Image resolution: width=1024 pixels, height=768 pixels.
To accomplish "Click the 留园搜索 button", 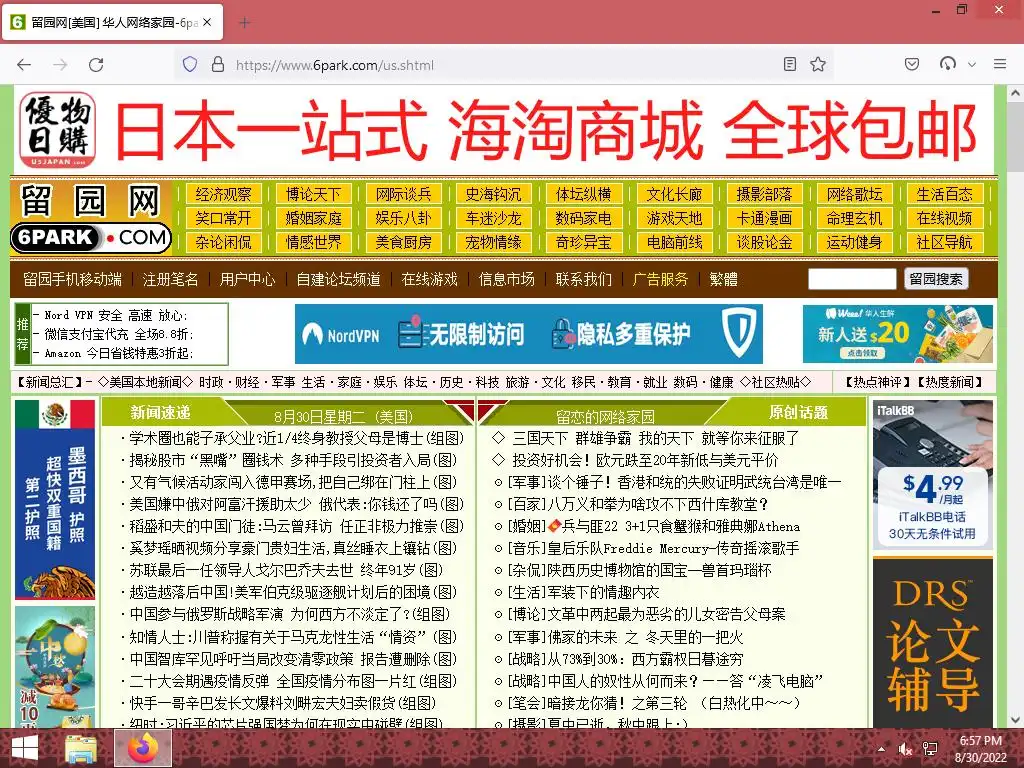I will point(936,279).
